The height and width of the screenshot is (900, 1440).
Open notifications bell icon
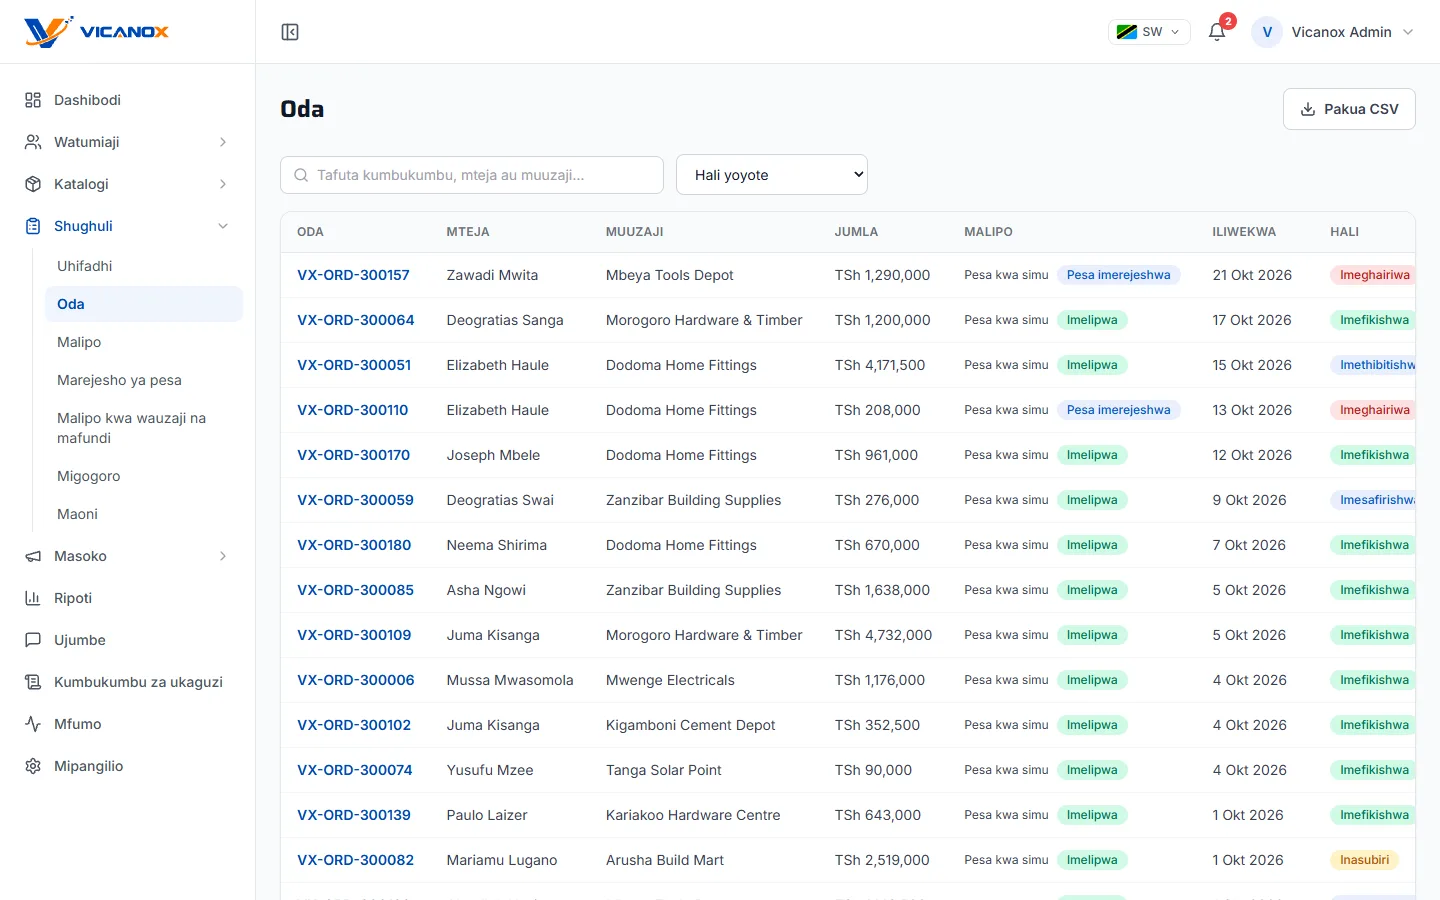click(x=1217, y=32)
